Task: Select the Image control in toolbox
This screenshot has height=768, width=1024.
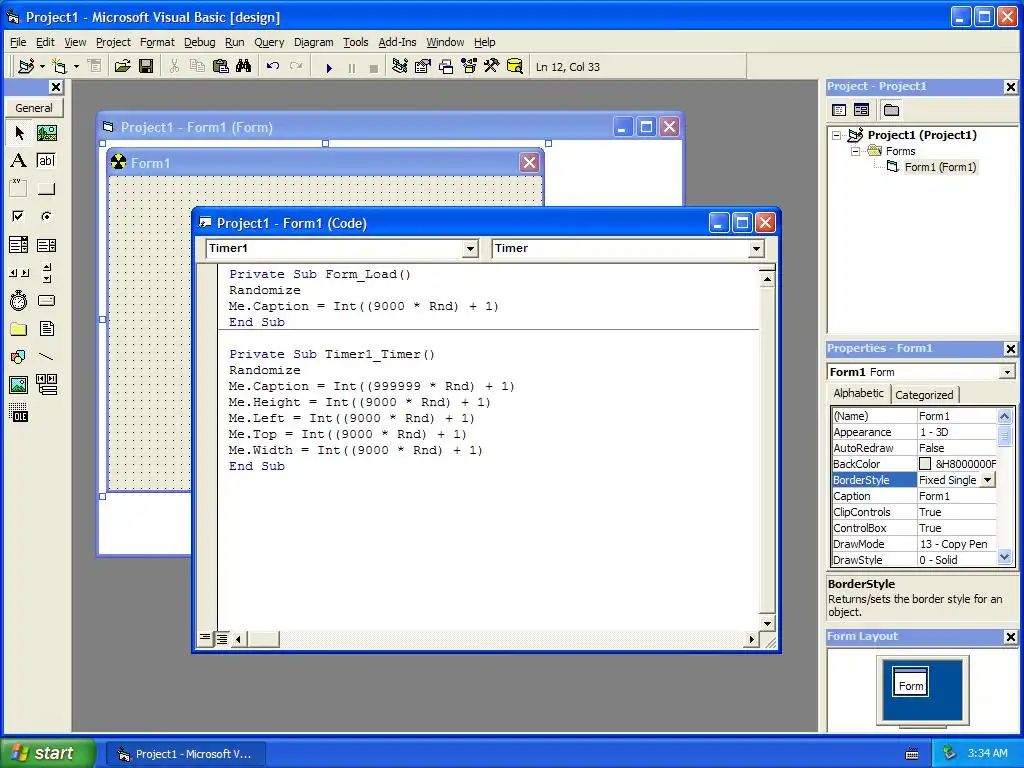Action: coord(19,385)
